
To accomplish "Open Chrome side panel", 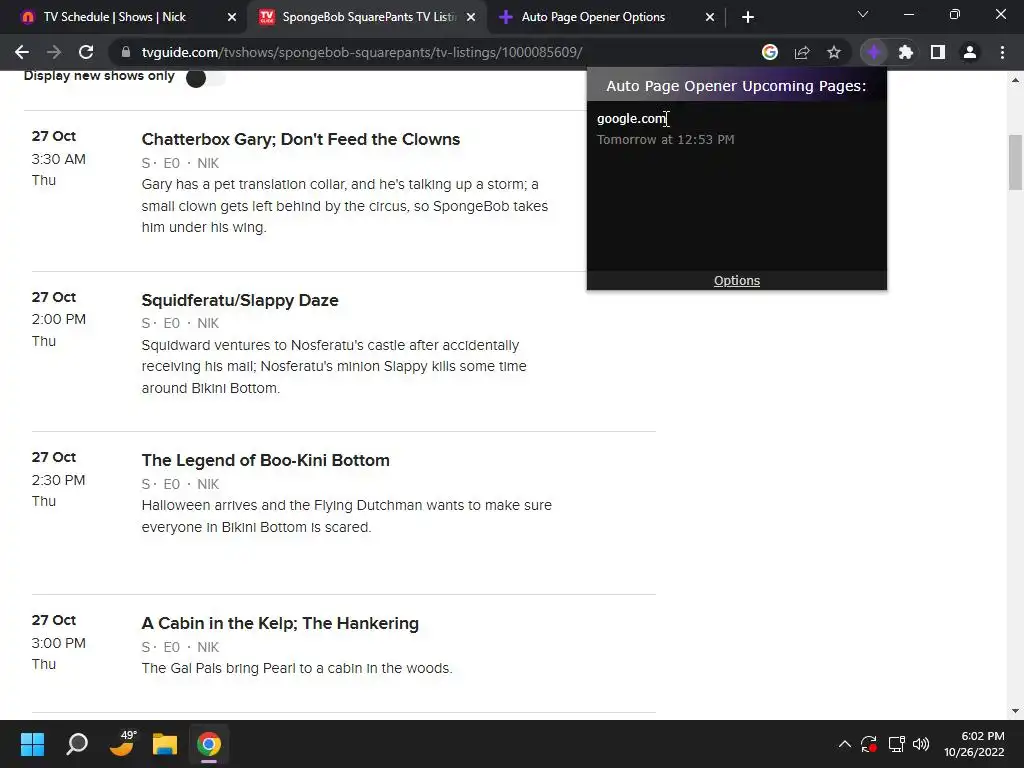I will click(938, 52).
